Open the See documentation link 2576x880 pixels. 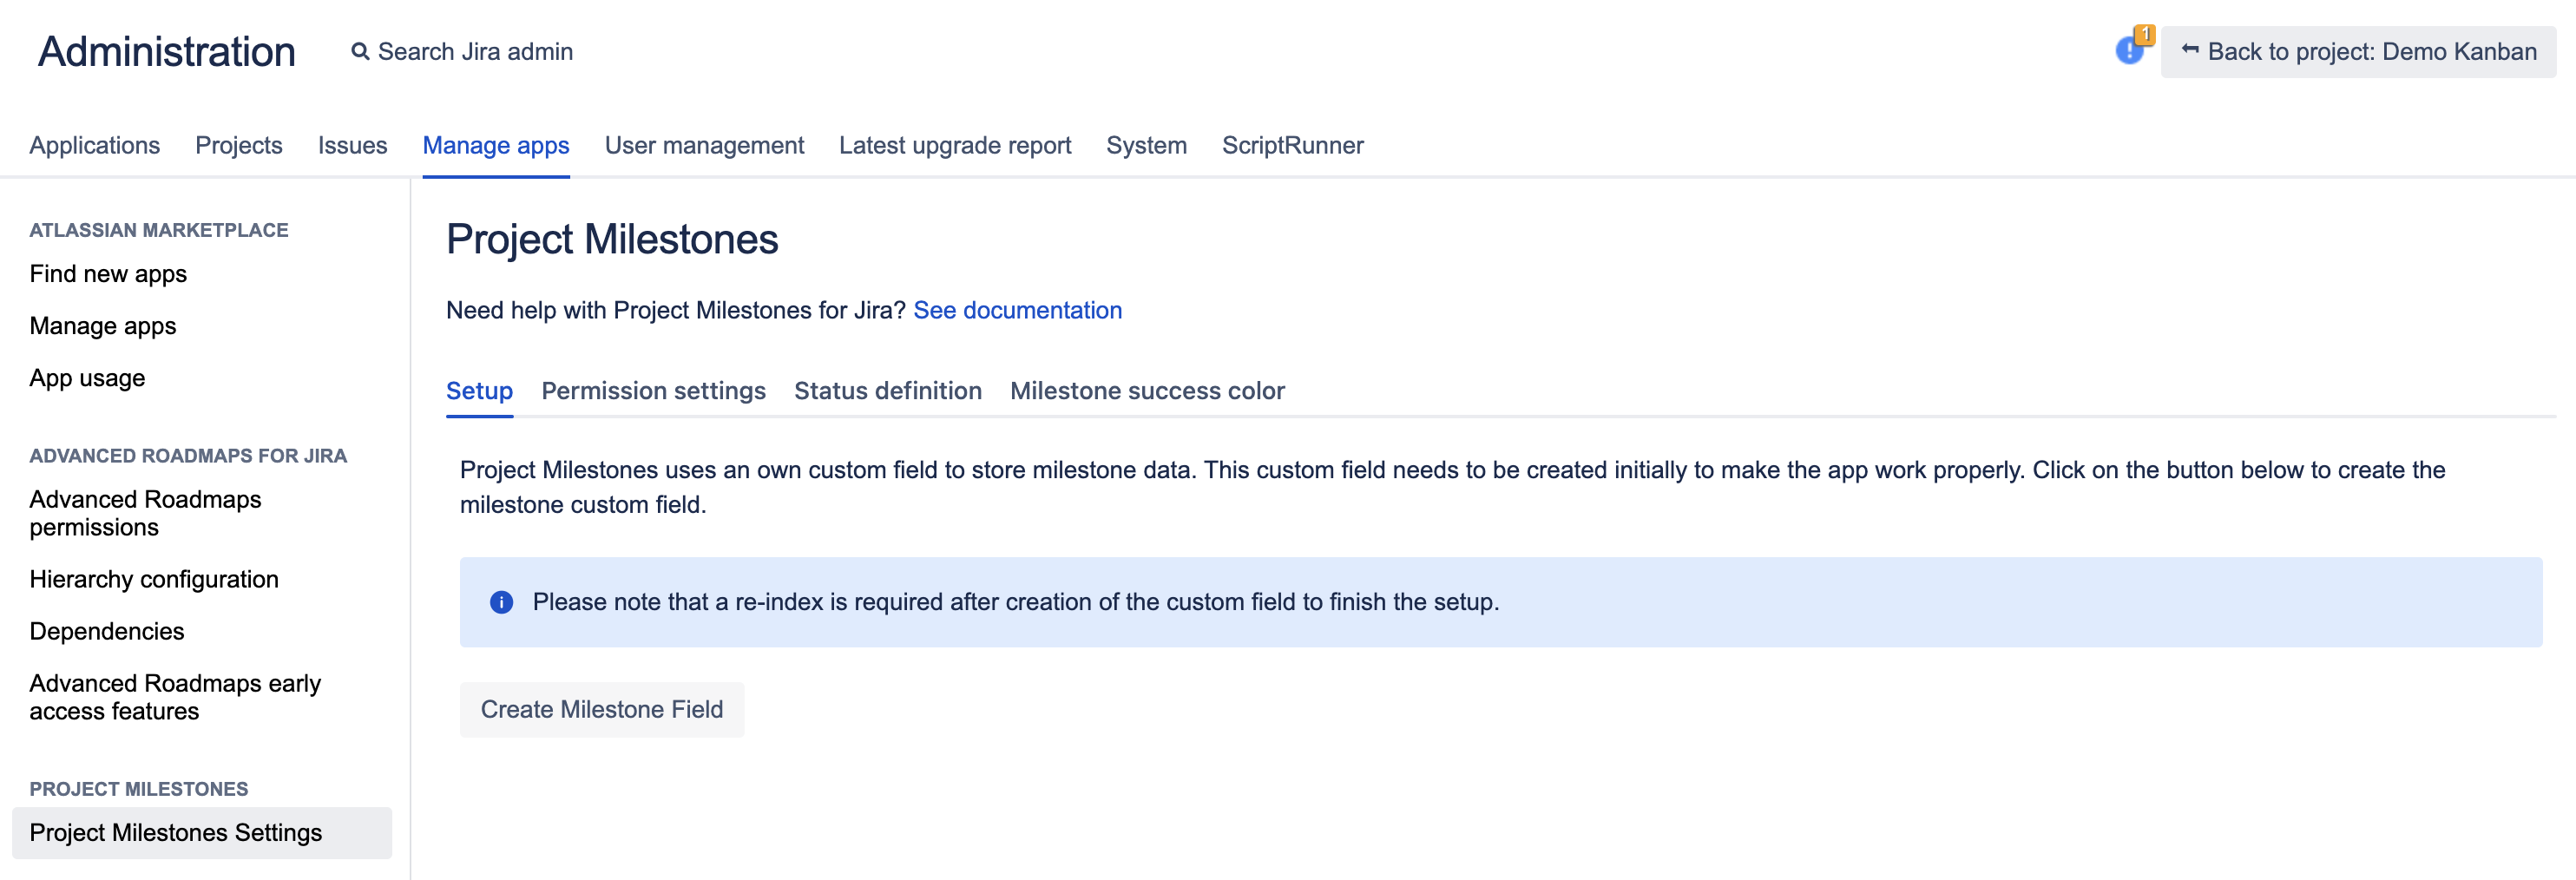click(1017, 310)
